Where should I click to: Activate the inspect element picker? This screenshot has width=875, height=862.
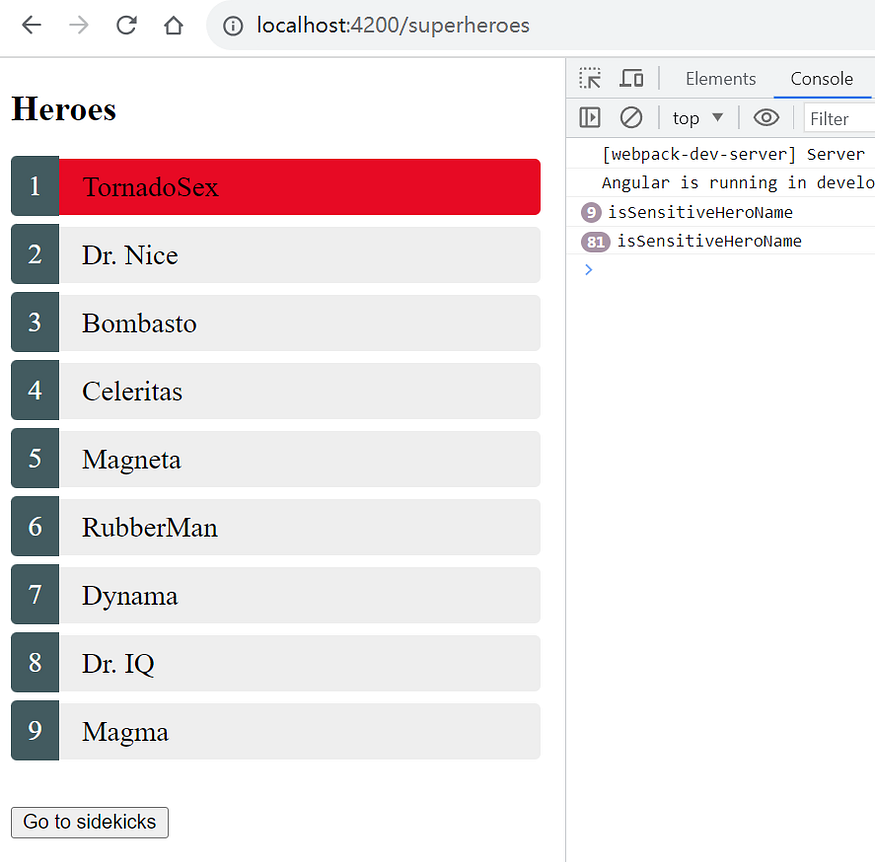pyautogui.click(x=590, y=78)
